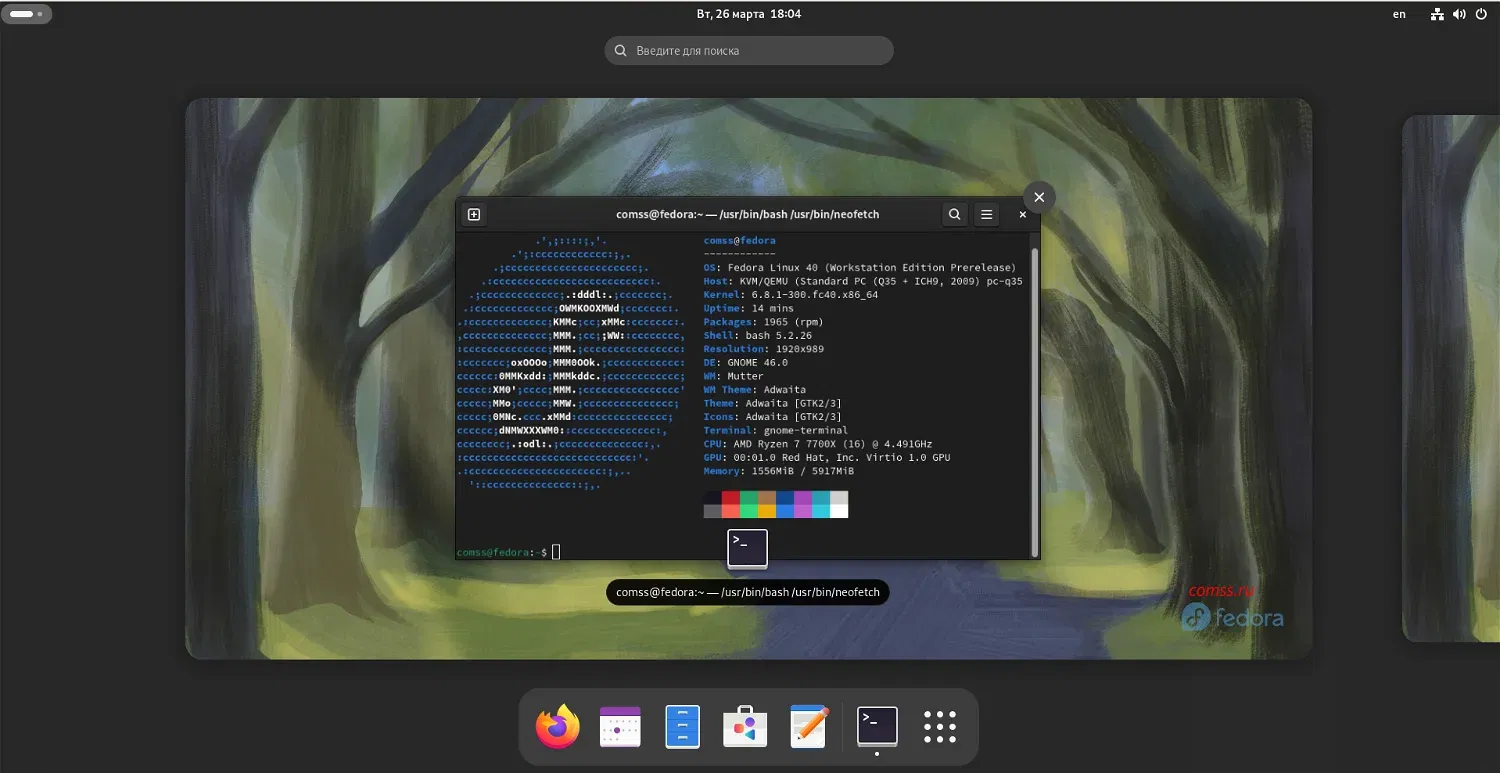Click the 'DE: GNOME 46.0' line
Viewport: 1500px width, 773px height.
click(x=746, y=362)
